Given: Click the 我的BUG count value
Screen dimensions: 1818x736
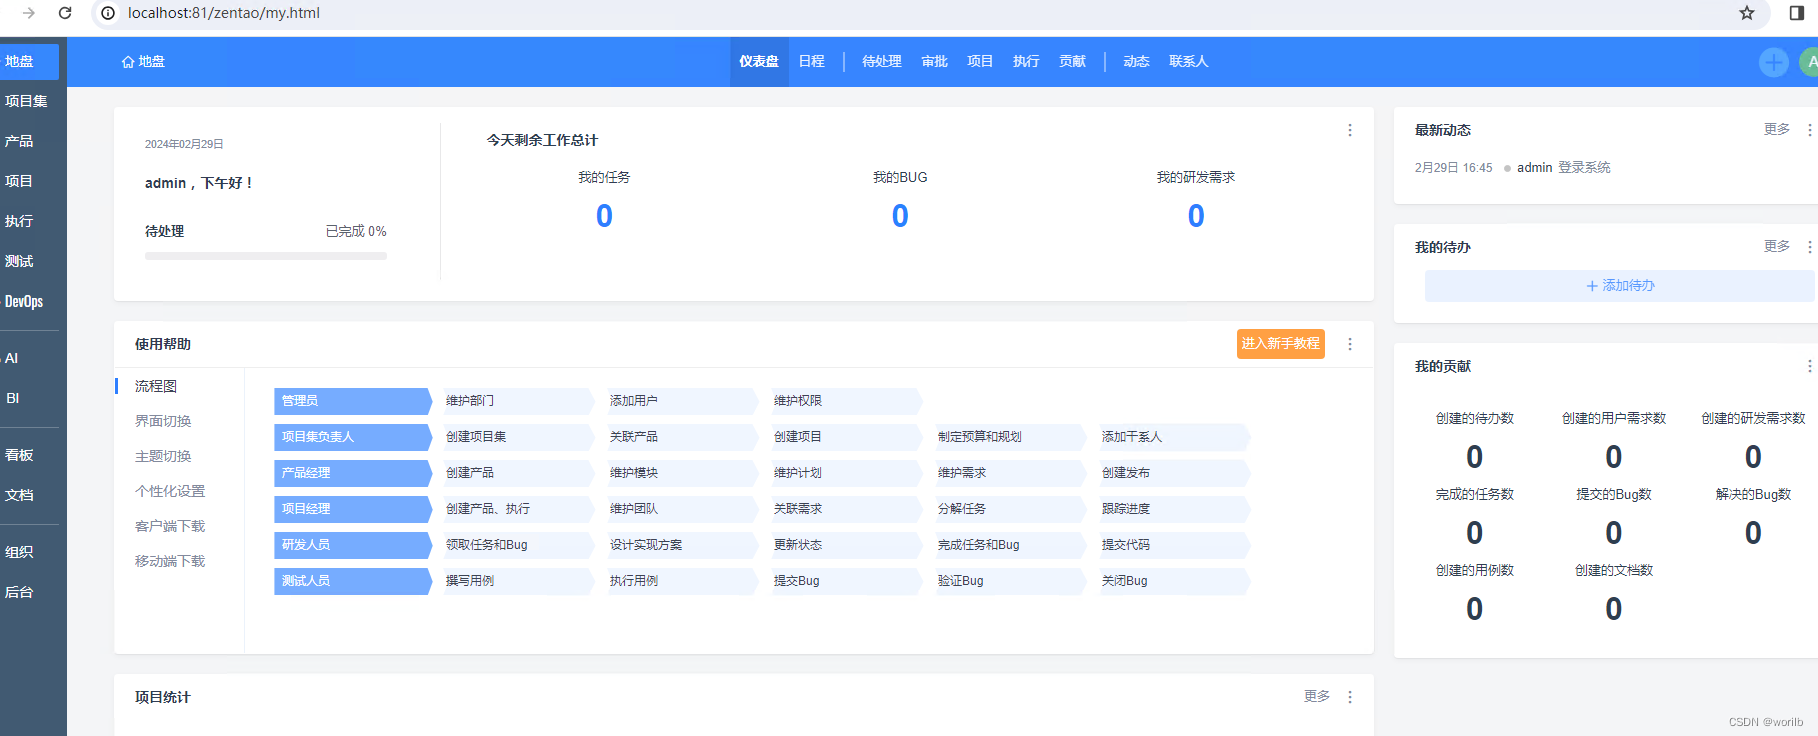Looking at the screenshot, I should [x=900, y=216].
